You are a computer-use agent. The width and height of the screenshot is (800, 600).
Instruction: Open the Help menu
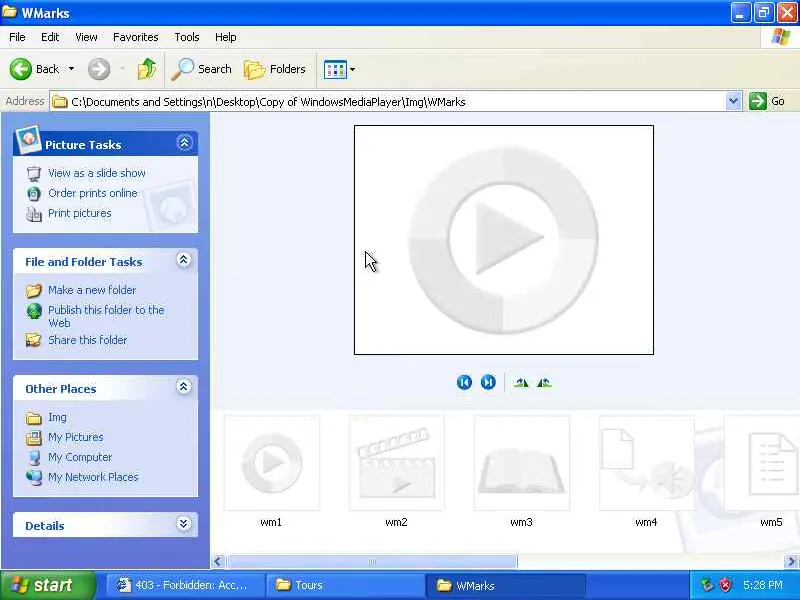click(x=226, y=37)
